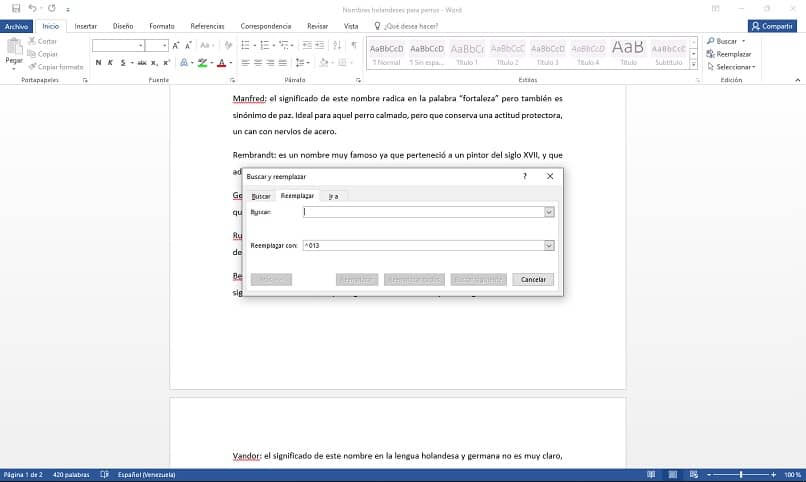Click the Reemplazar button in the Edición group
806x482 pixels.
pos(728,54)
